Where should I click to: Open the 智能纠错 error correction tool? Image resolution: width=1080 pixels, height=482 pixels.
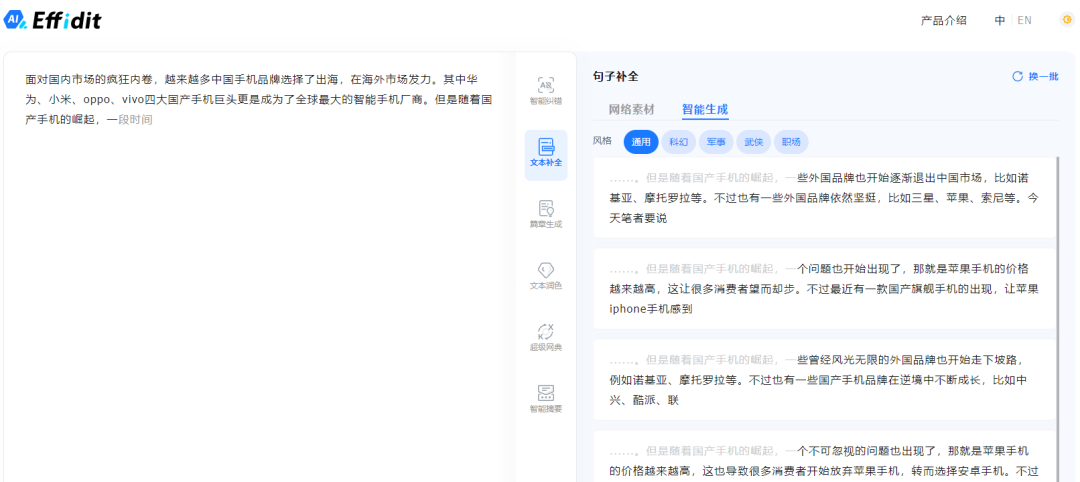545,90
